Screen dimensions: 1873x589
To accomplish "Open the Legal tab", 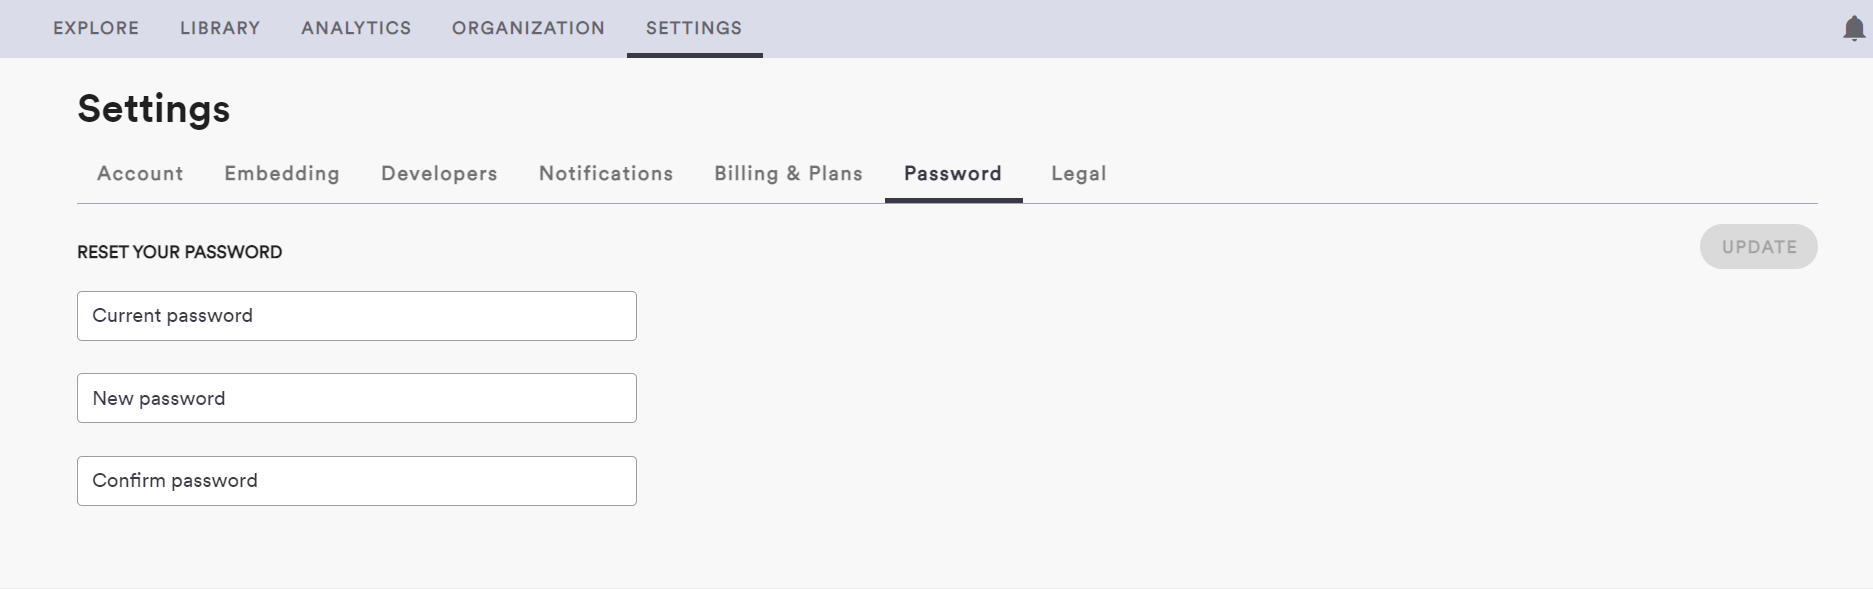I will pyautogui.click(x=1078, y=173).
